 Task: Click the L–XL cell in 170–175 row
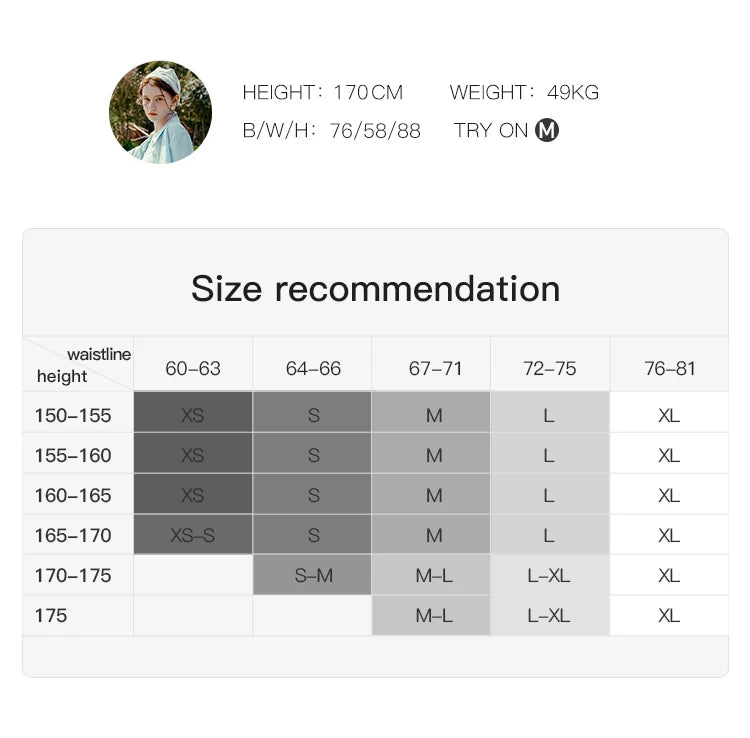pos(549,575)
